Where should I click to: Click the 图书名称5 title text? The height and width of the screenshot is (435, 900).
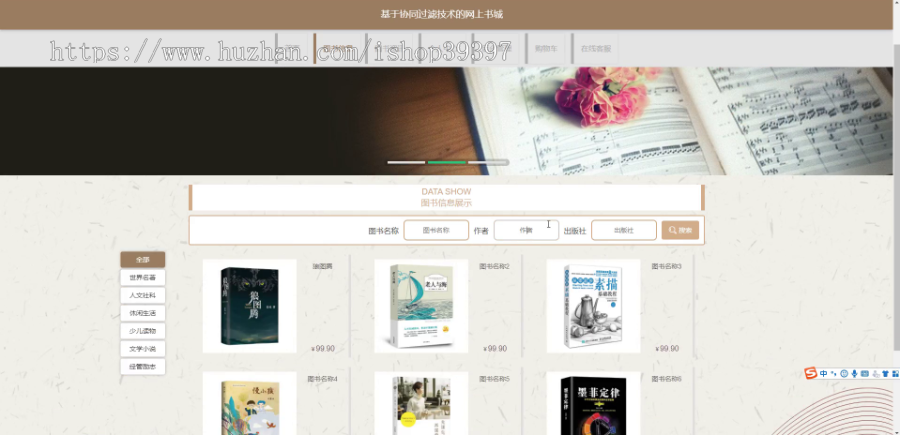494,379
